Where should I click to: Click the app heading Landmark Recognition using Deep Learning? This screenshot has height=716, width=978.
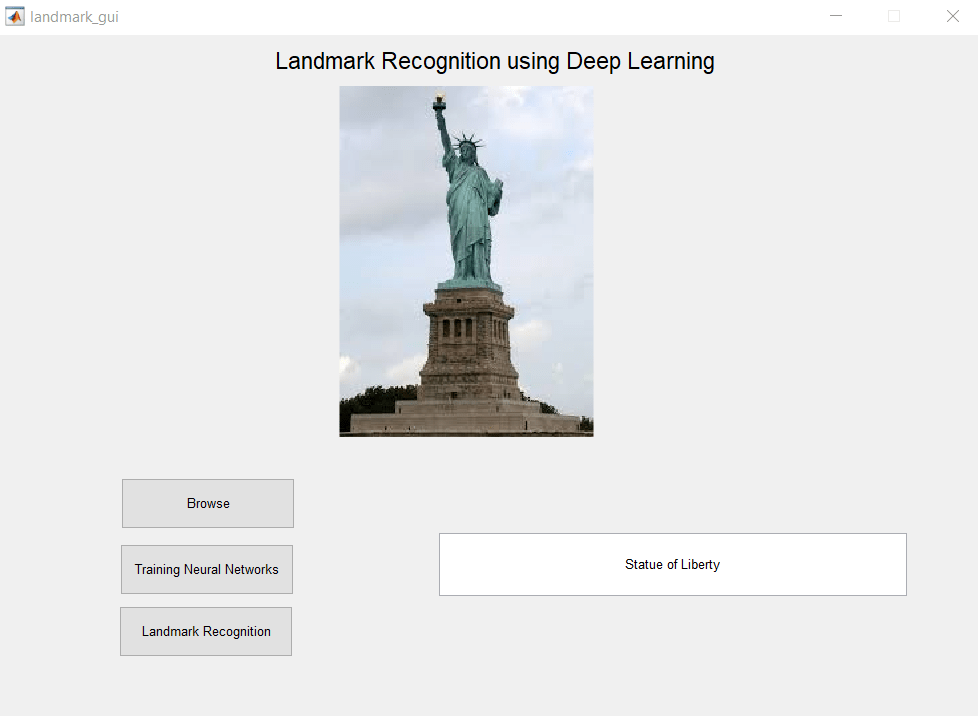point(494,61)
